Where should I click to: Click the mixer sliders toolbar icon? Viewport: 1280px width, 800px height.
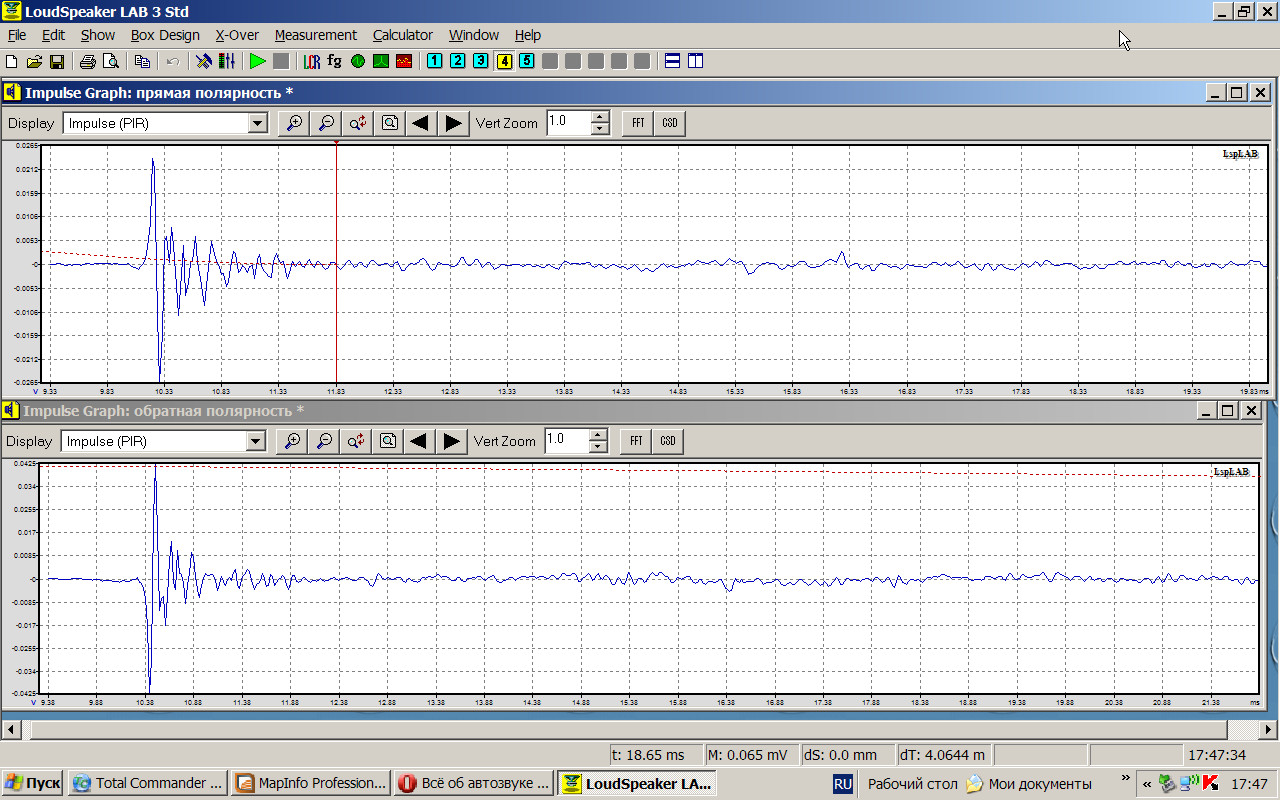227,61
